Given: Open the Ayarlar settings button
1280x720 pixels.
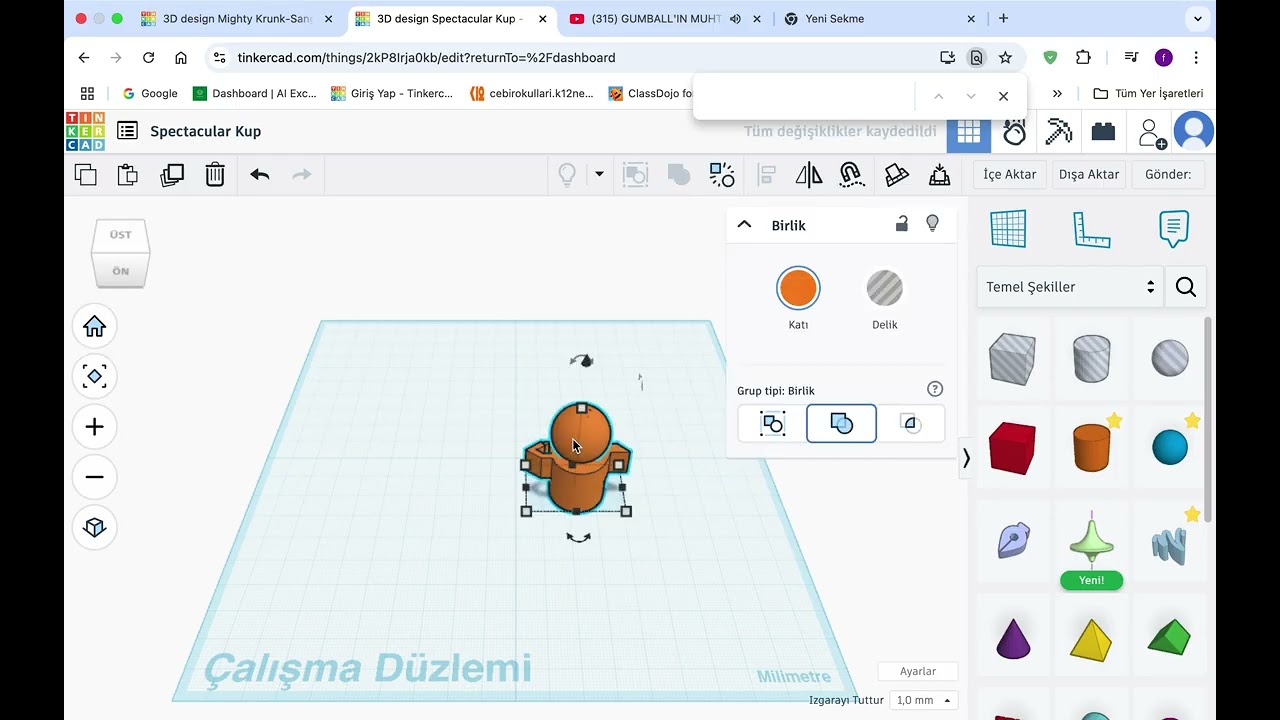Looking at the screenshot, I should click(918, 671).
